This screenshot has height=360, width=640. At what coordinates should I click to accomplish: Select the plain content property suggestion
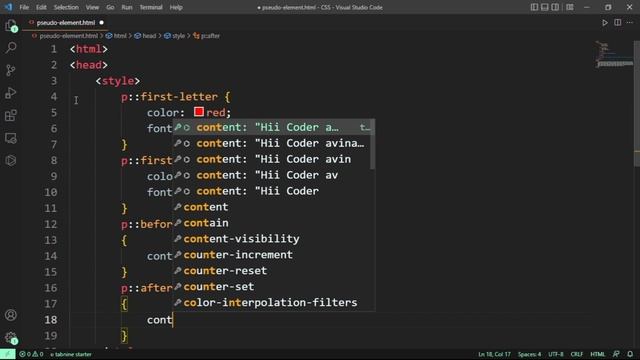coord(273,207)
